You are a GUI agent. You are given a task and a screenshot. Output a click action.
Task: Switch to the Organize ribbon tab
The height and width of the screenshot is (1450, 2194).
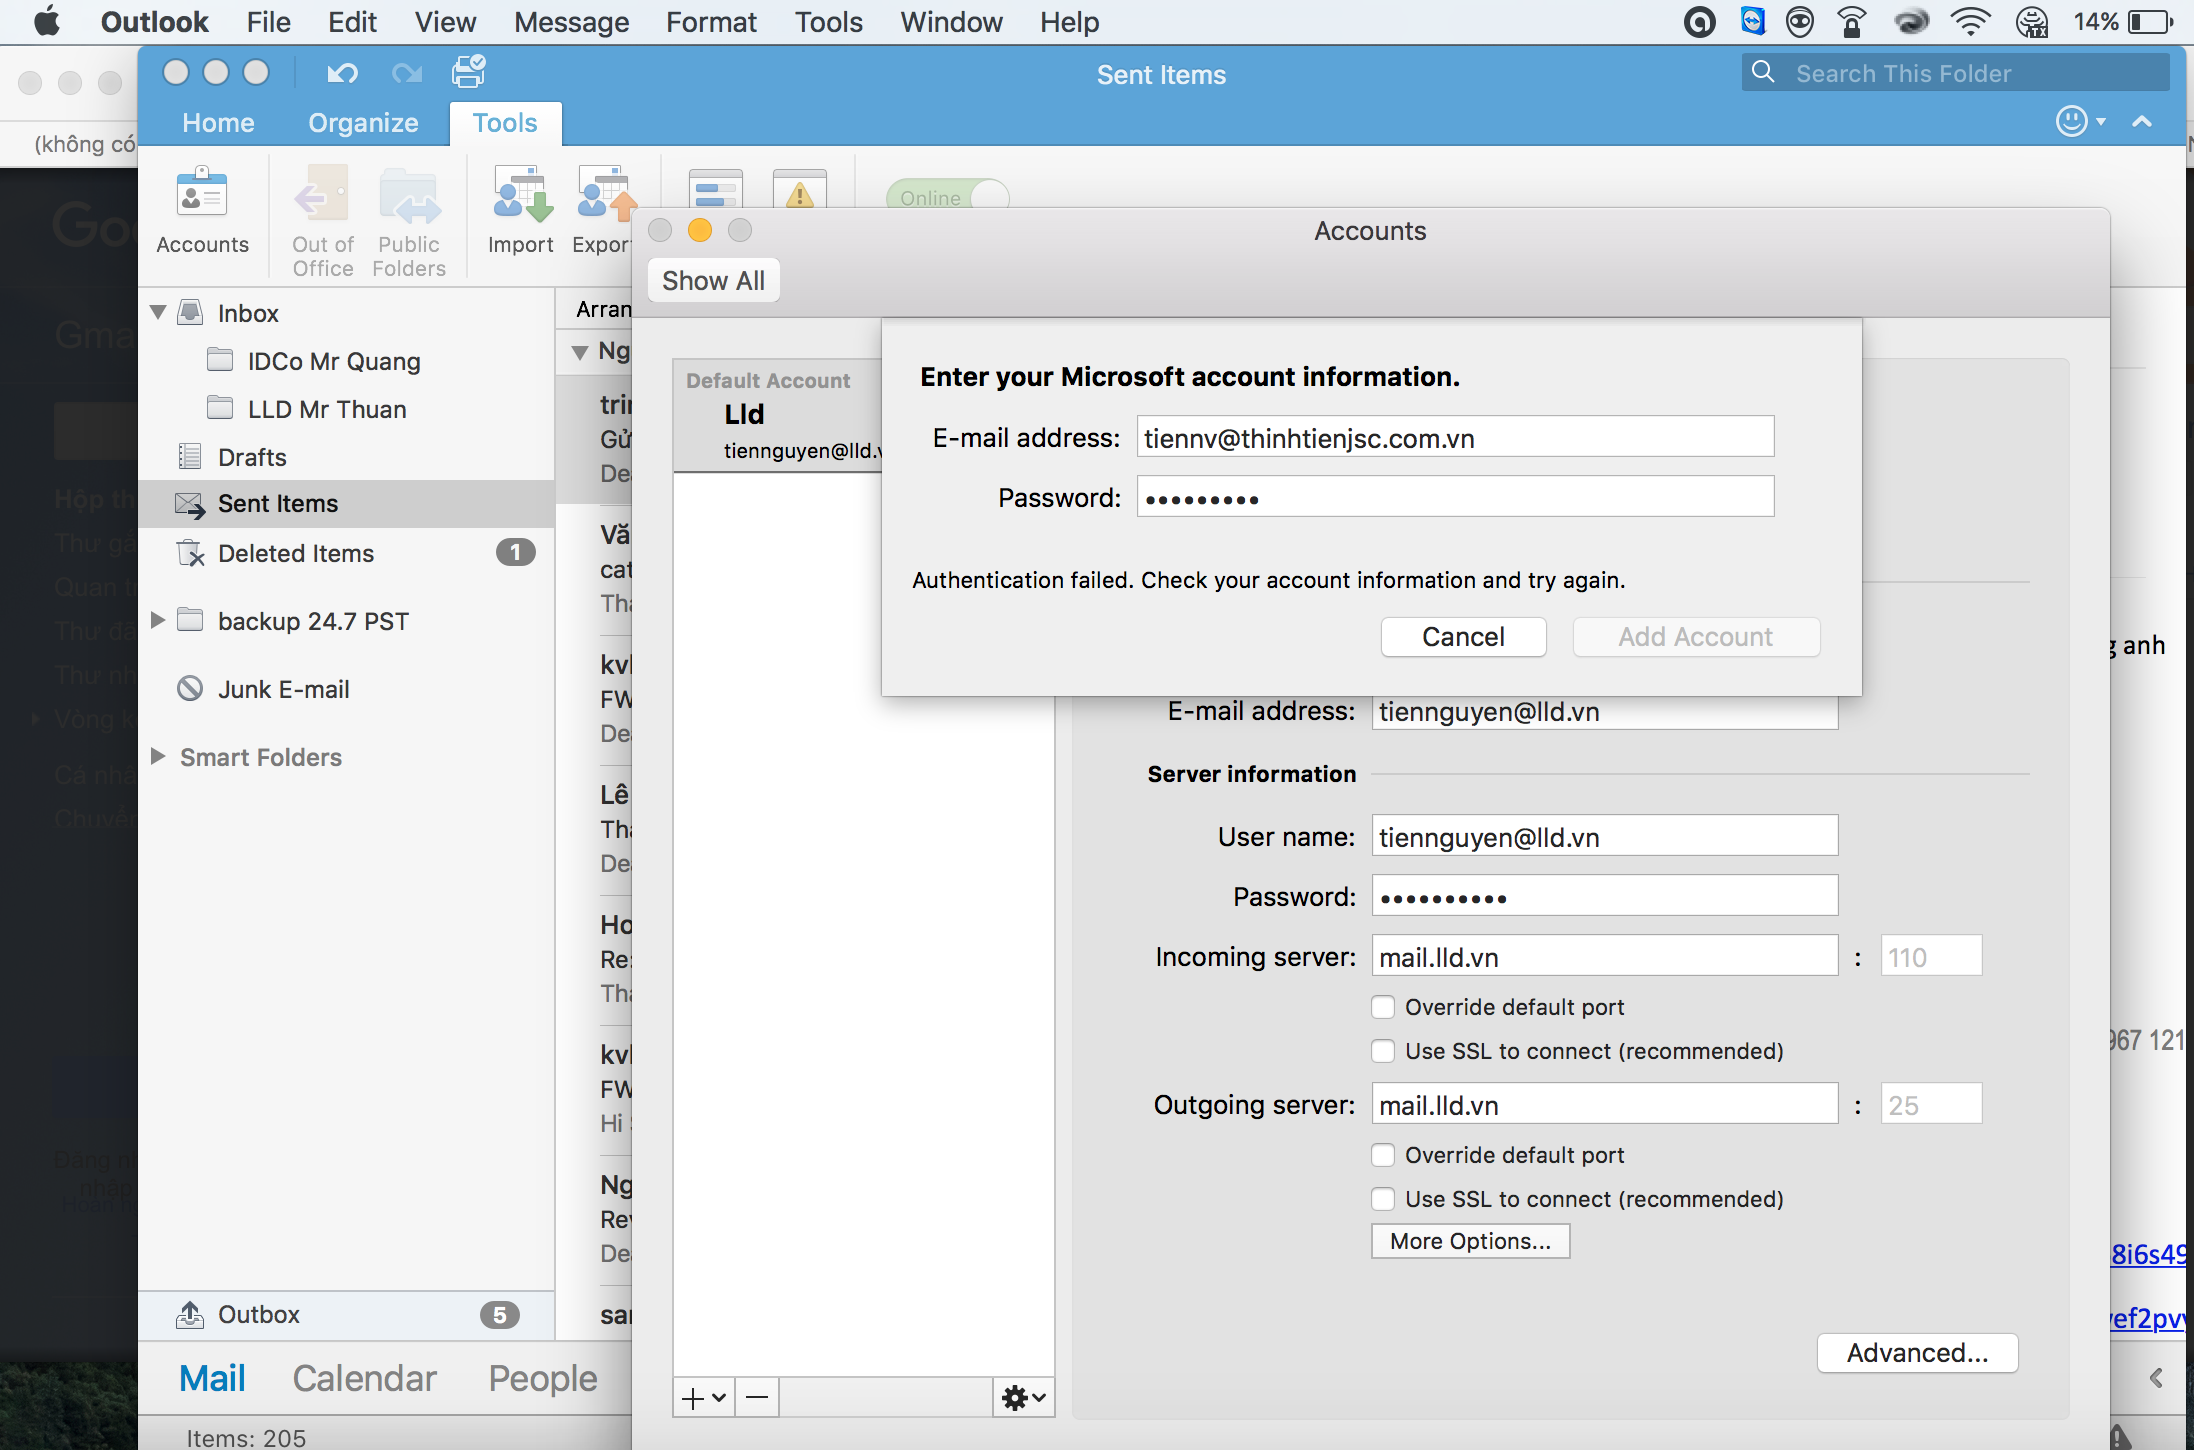pos(363,123)
